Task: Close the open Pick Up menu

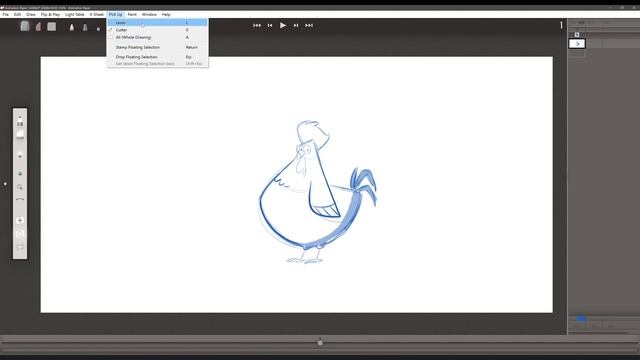Action: (116, 14)
